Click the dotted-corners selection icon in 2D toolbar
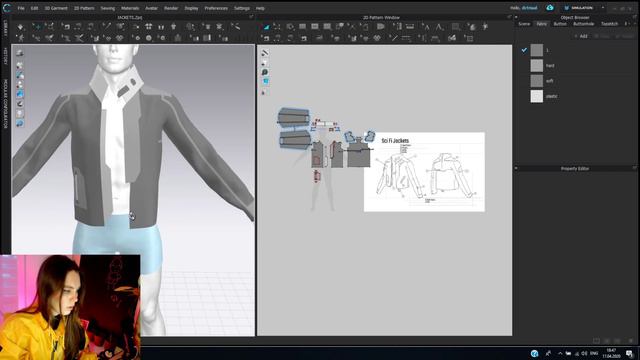 pyautogui.click(x=277, y=27)
